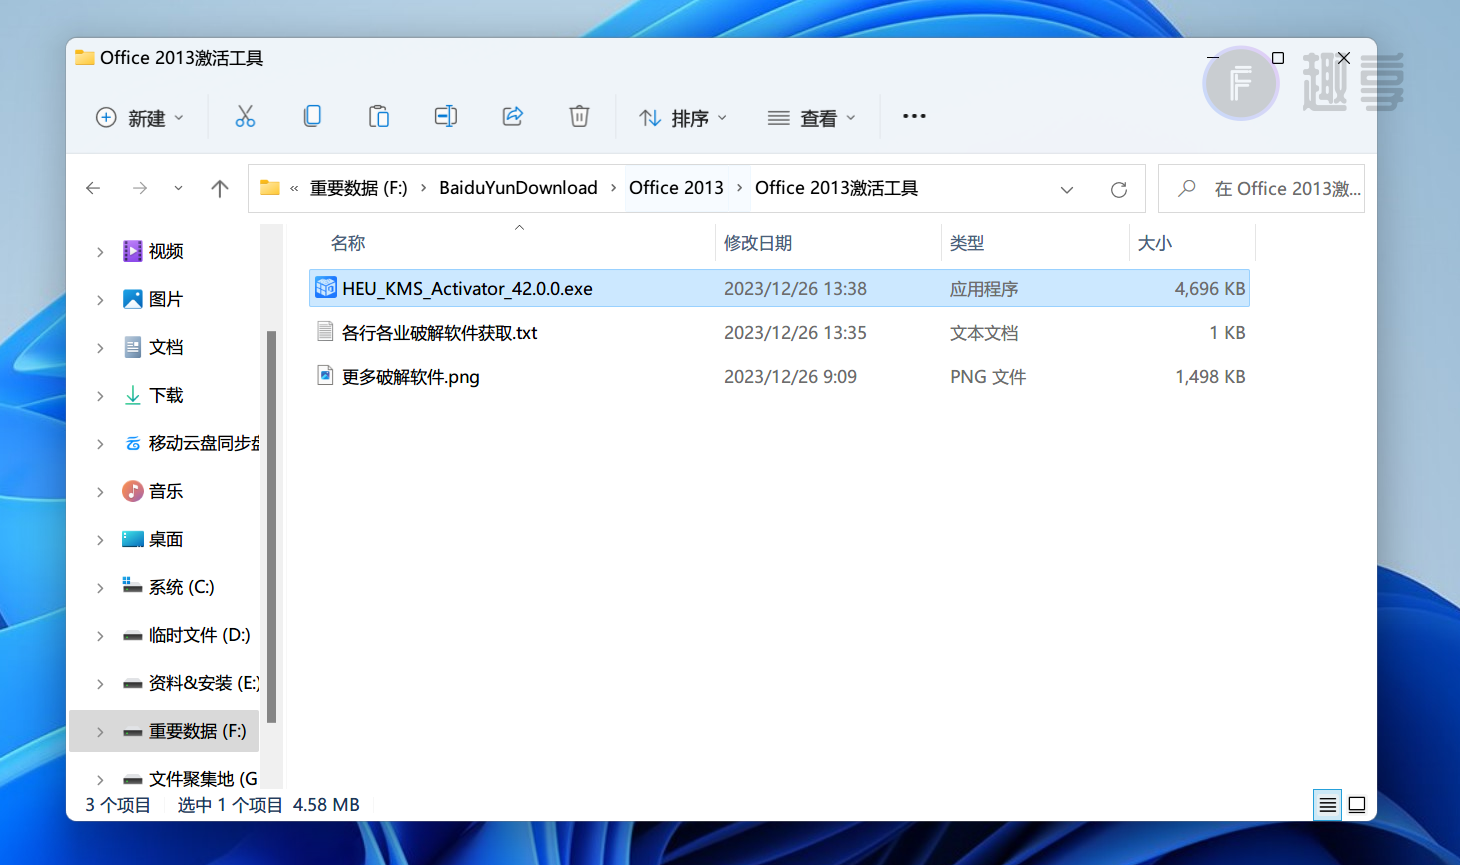Click the 4,696 KB size cell
The width and height of the screenshot is (1460, 865).
pyautogui.click(x=1210, y=288)
